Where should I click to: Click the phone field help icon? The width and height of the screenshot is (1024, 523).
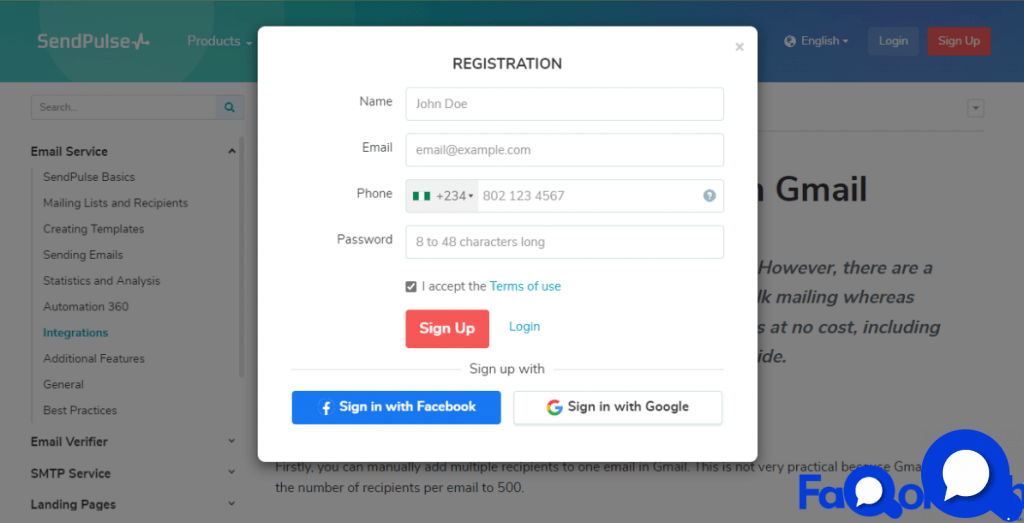(x=709, y=196)
